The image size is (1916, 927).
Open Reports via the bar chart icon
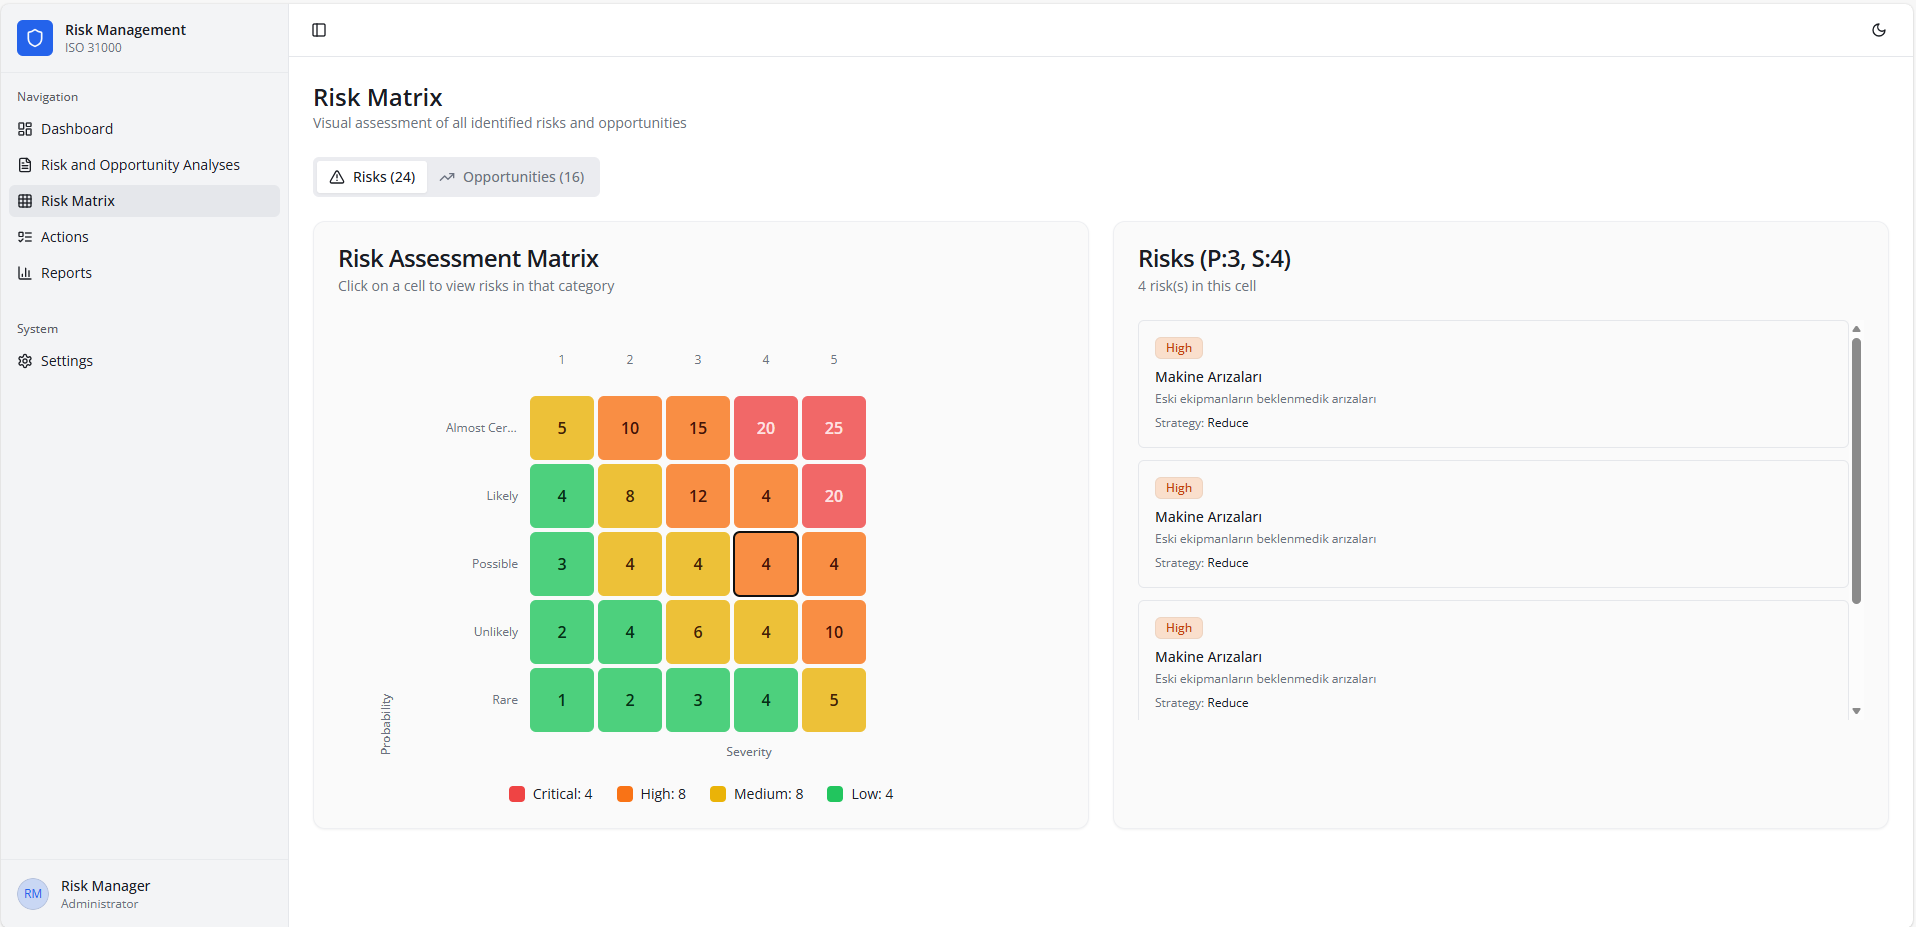(x=24, y=272)
